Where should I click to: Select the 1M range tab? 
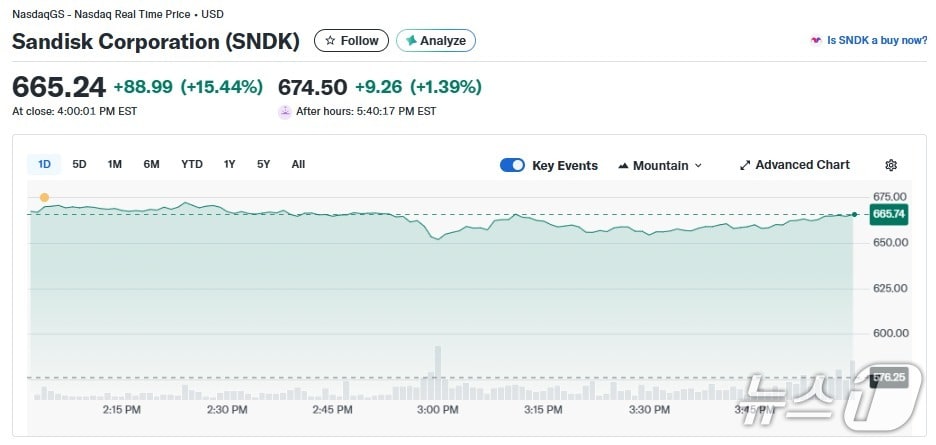(x=115, y=164)
